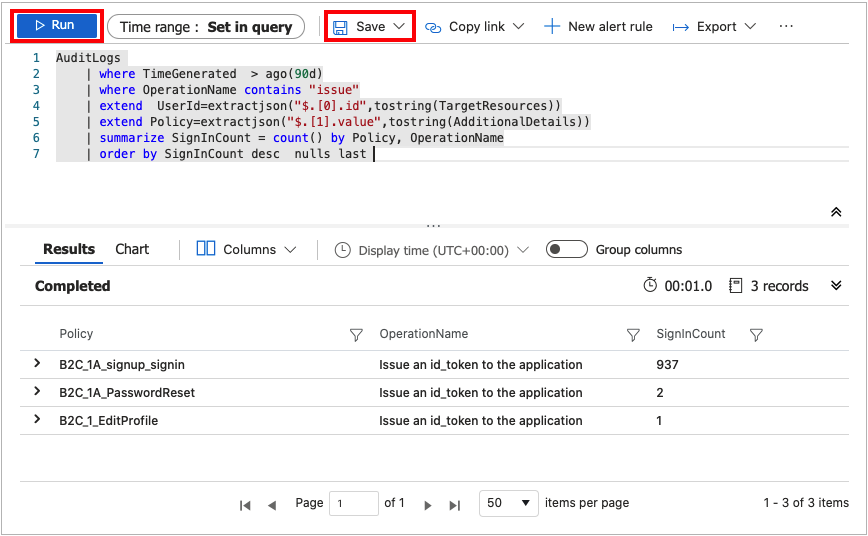Save the current query
The width and height of the screenshot is (868, 536).
coord(370,27)
